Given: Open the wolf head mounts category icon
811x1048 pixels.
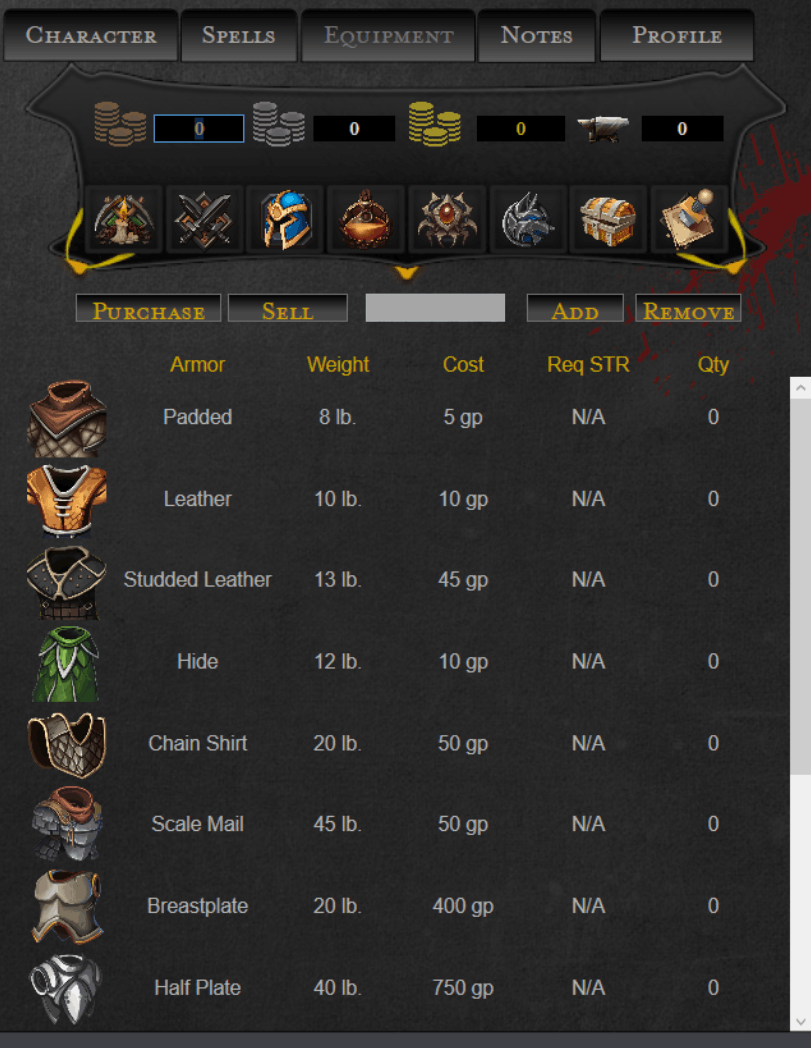Looking at the screenshot, I should tap(528, 220).
